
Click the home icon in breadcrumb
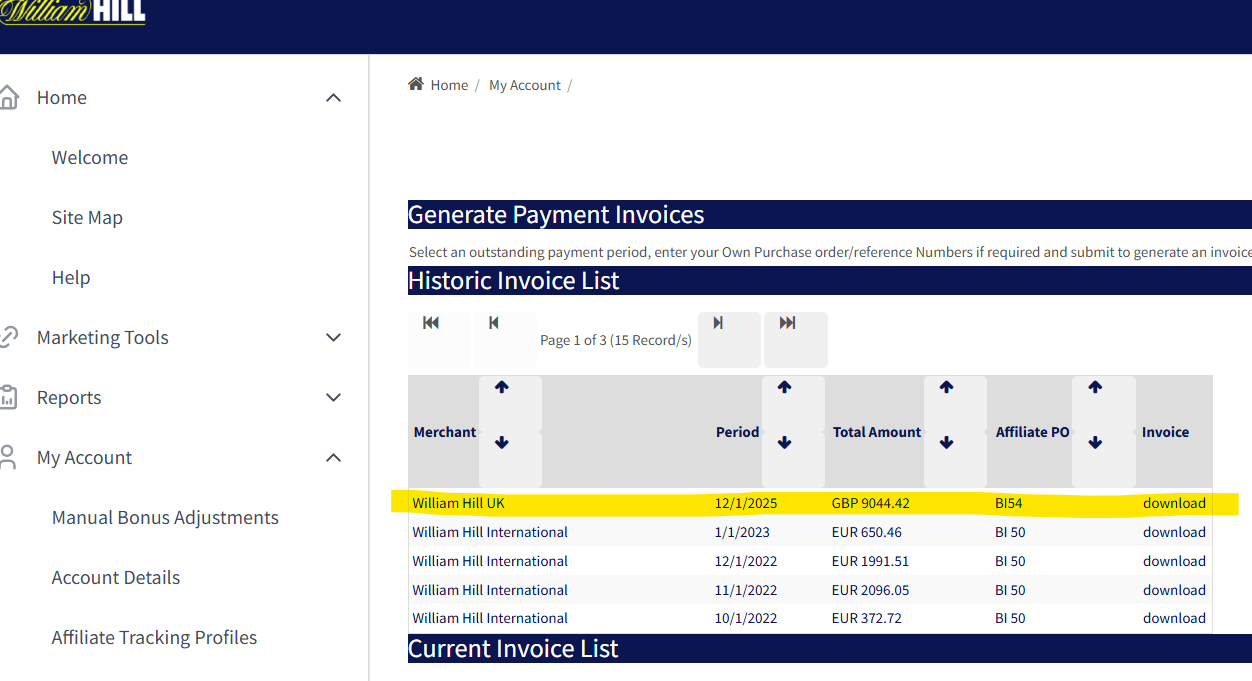pos(416,84)
